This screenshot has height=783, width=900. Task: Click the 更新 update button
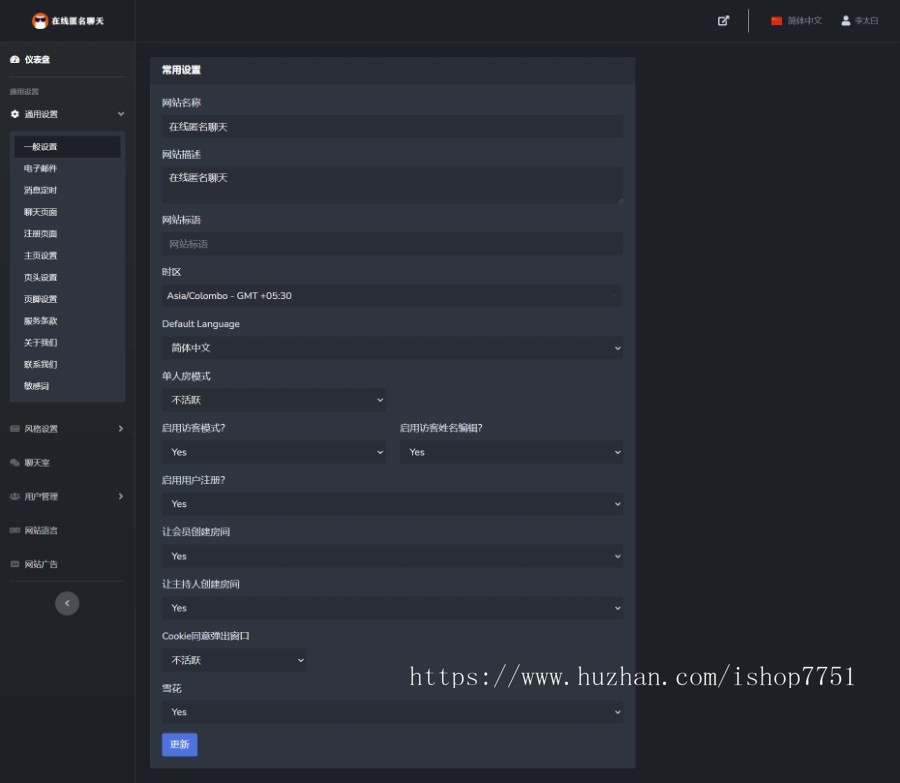click(x=180, y=745)
